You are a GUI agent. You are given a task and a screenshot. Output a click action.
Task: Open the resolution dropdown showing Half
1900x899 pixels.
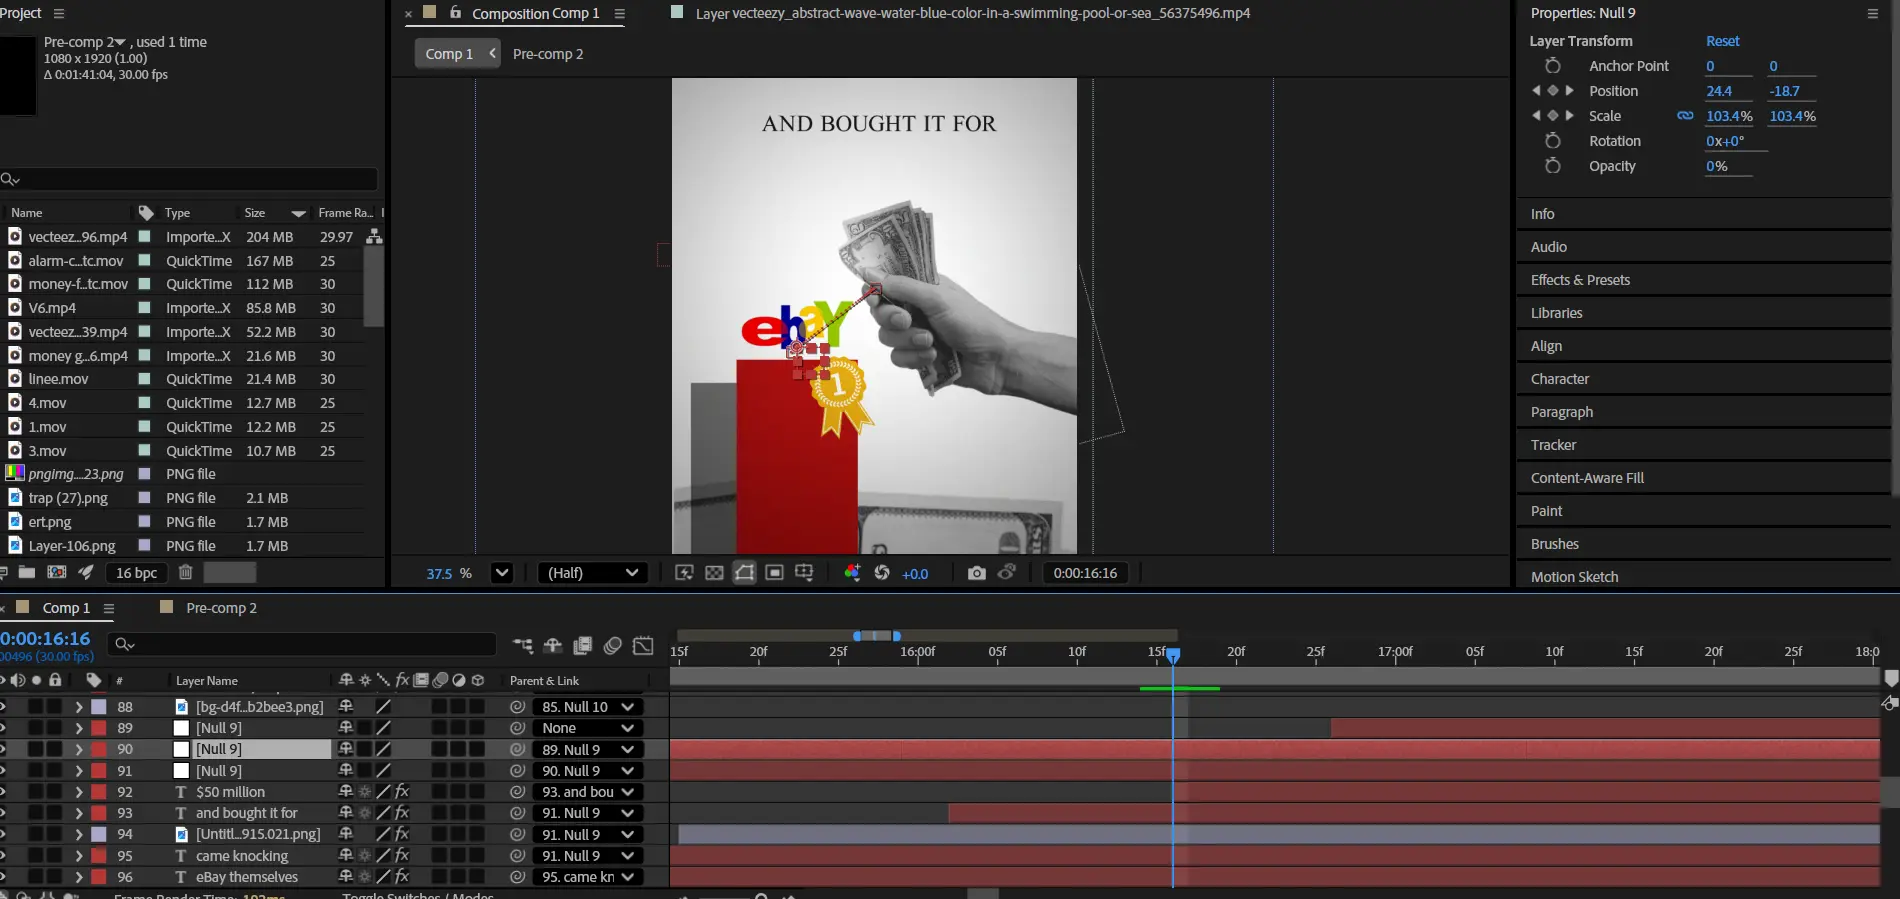coord(592,573)
